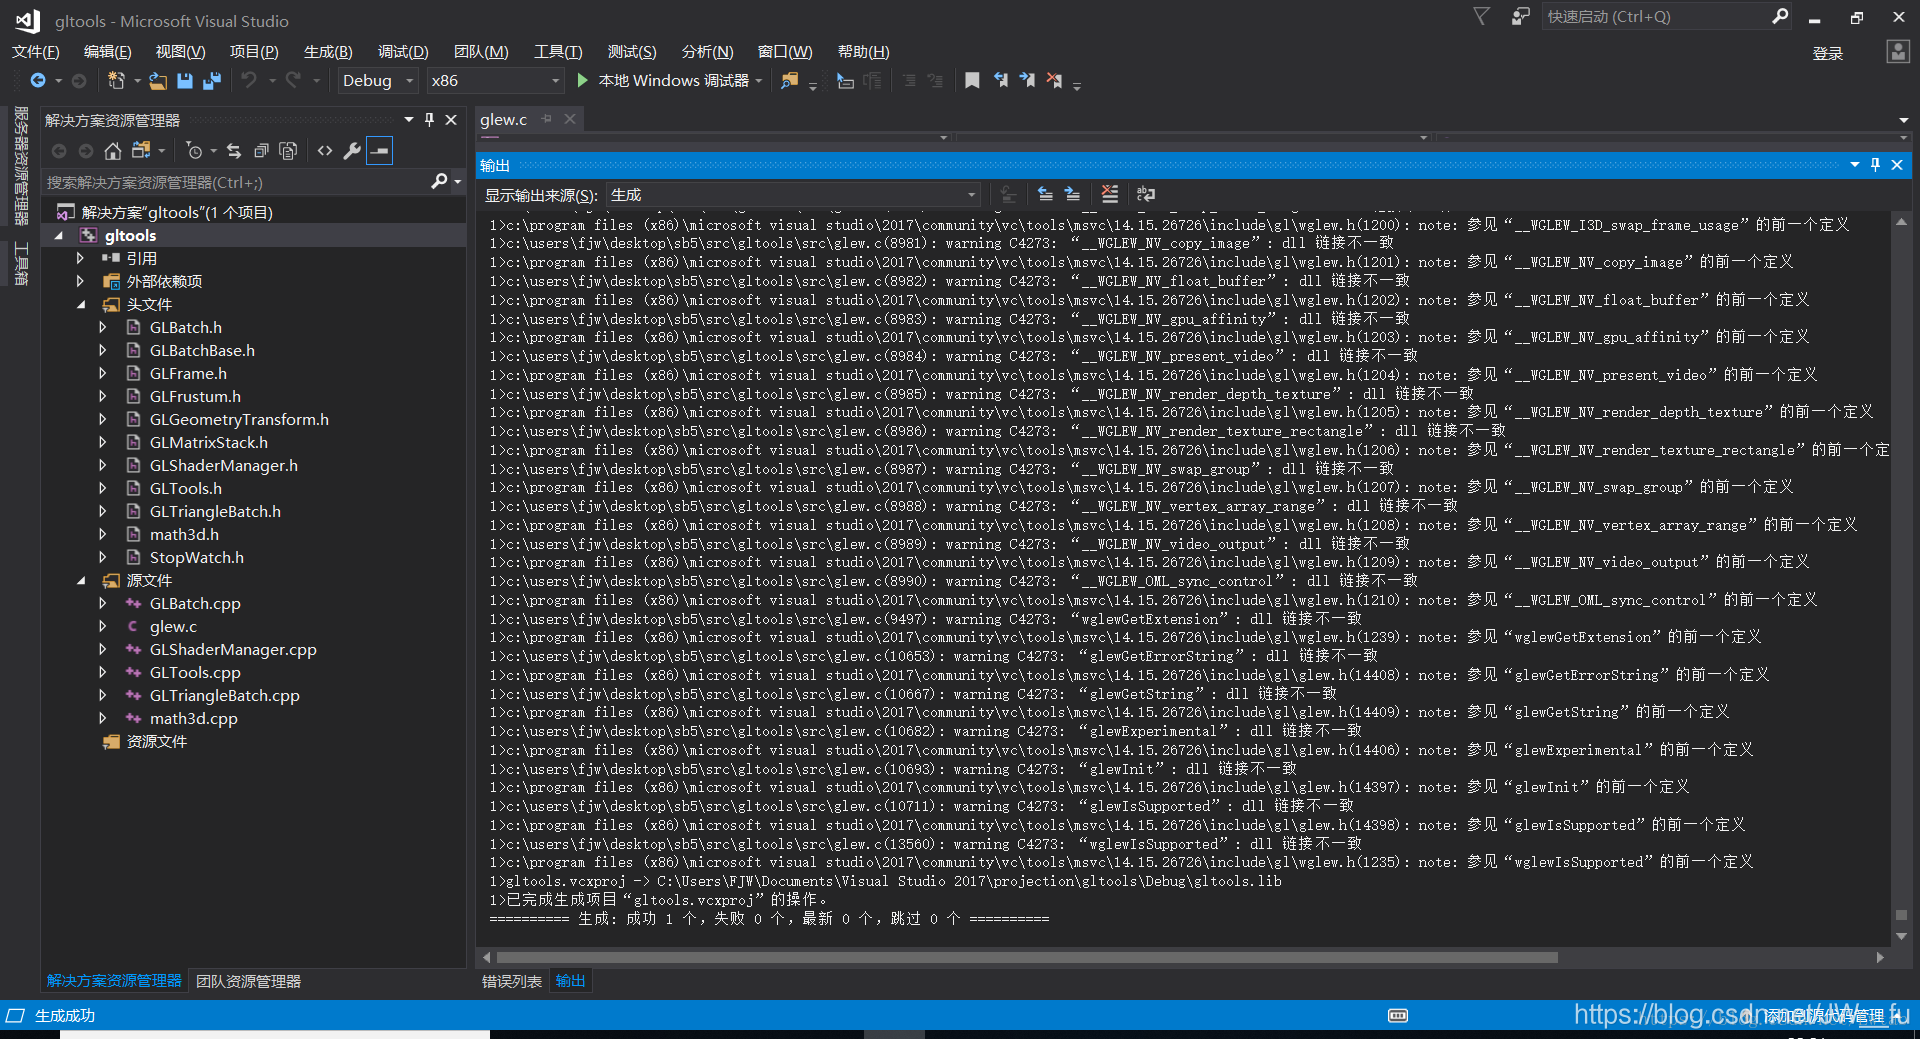The height and width of the screenshot is (1039, 1920).
Task: Open the 生成(B) menu
Action: (x=328, y=52)
